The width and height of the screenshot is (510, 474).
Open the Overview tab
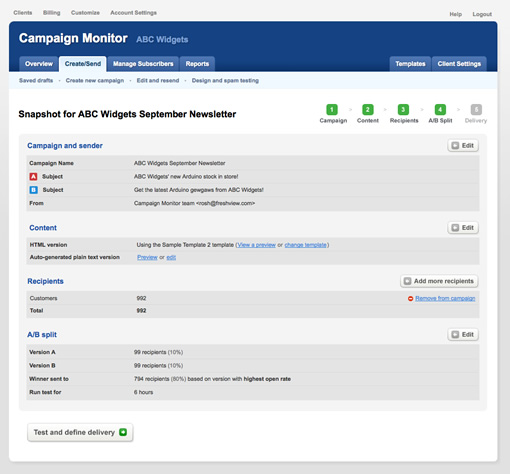tap(39, 64)
